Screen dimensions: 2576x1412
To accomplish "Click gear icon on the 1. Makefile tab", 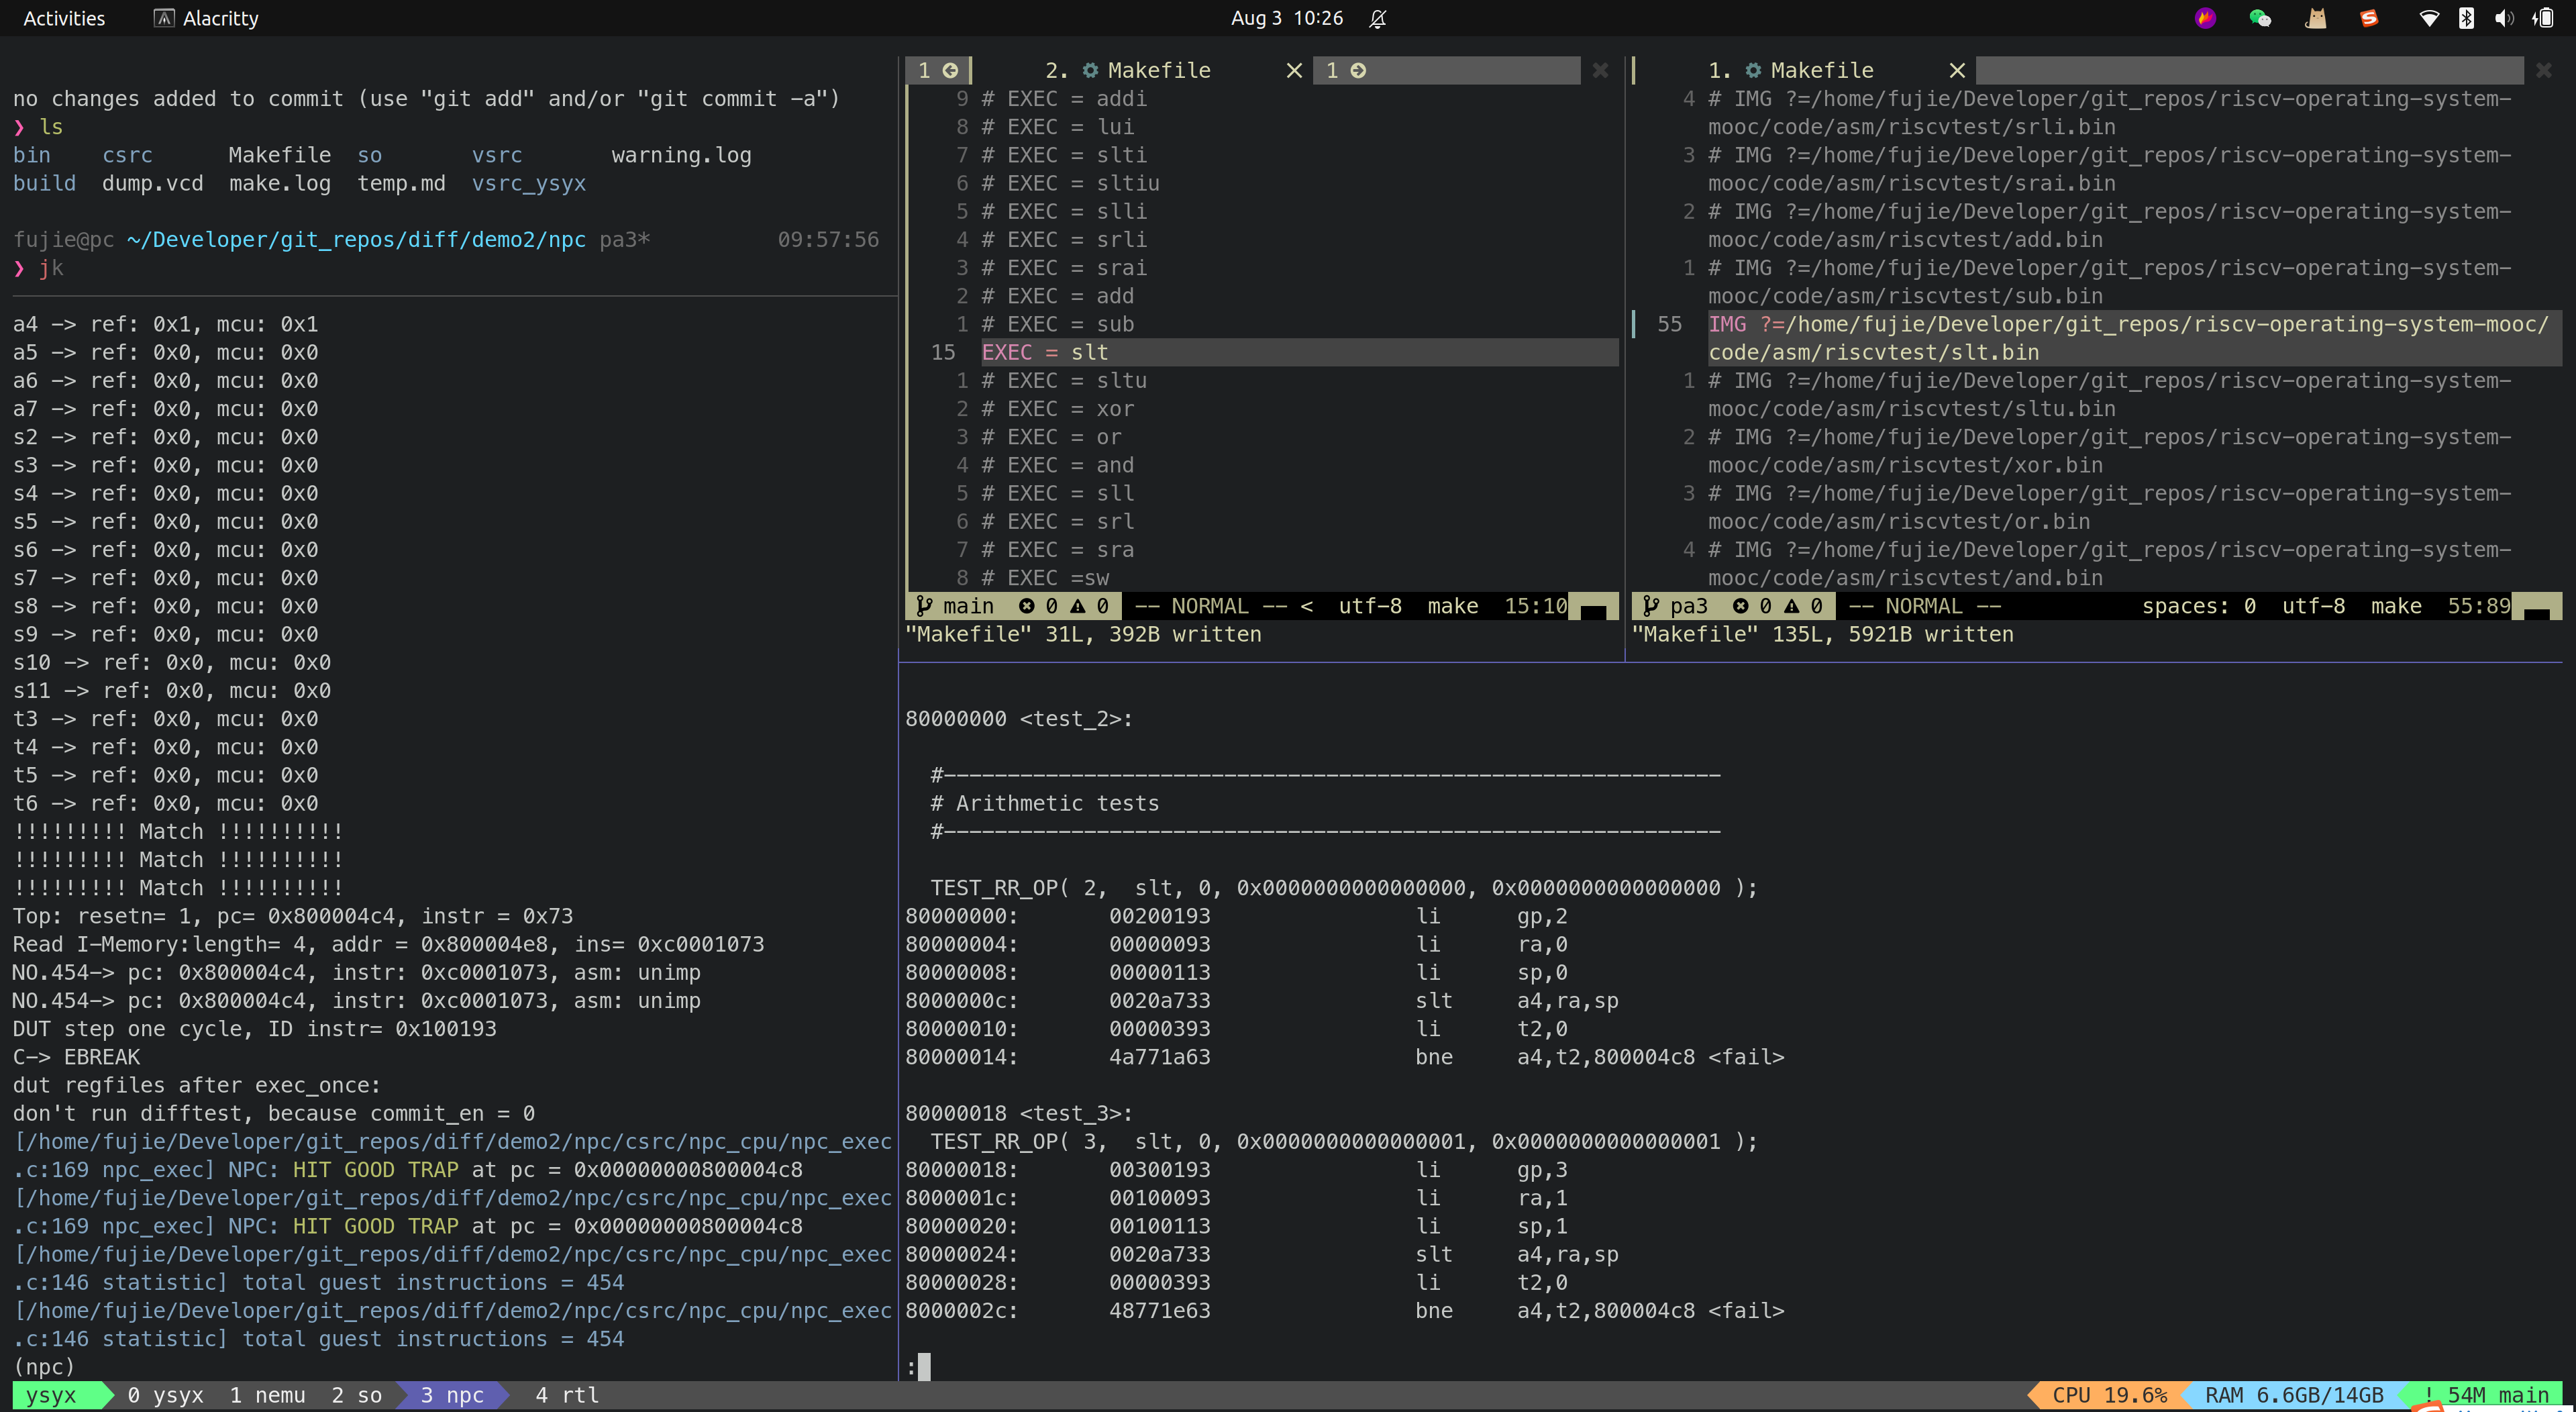I will click(1753, 70).
